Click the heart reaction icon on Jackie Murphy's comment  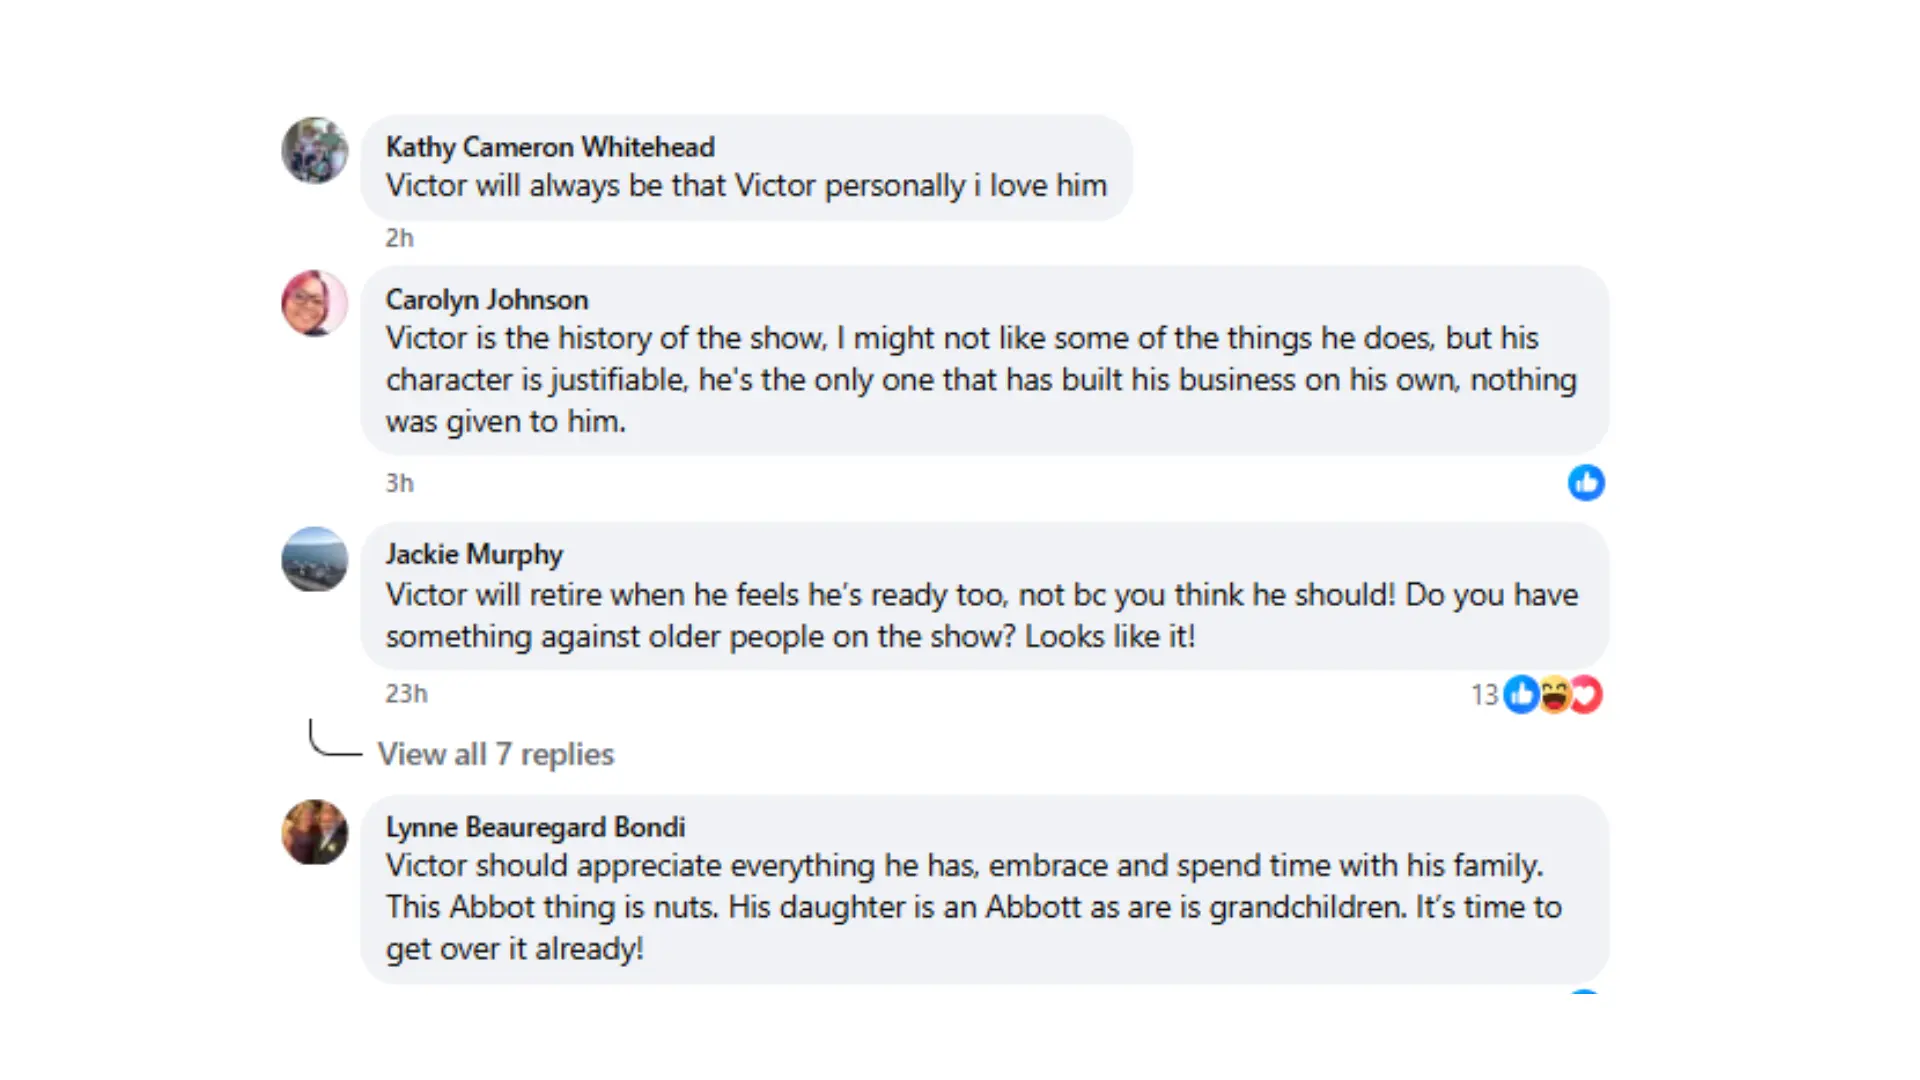pos(1586,694)
